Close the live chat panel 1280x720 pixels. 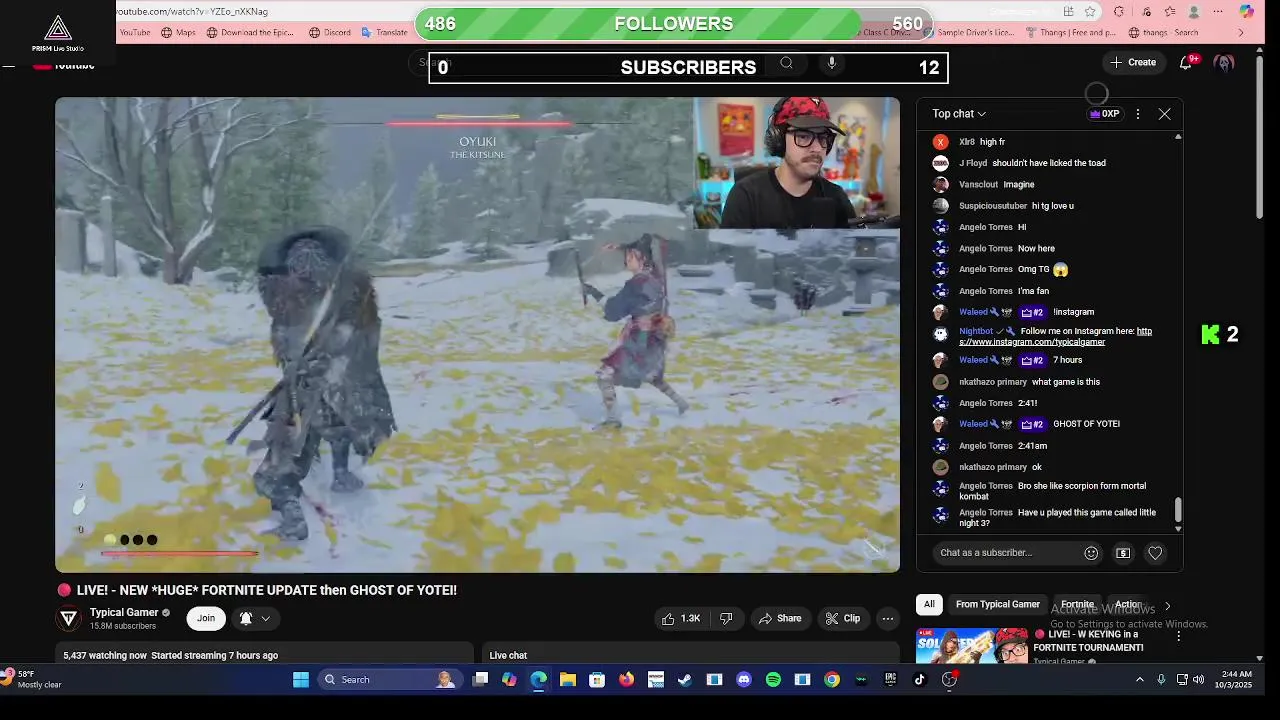tap(1164, 114)
